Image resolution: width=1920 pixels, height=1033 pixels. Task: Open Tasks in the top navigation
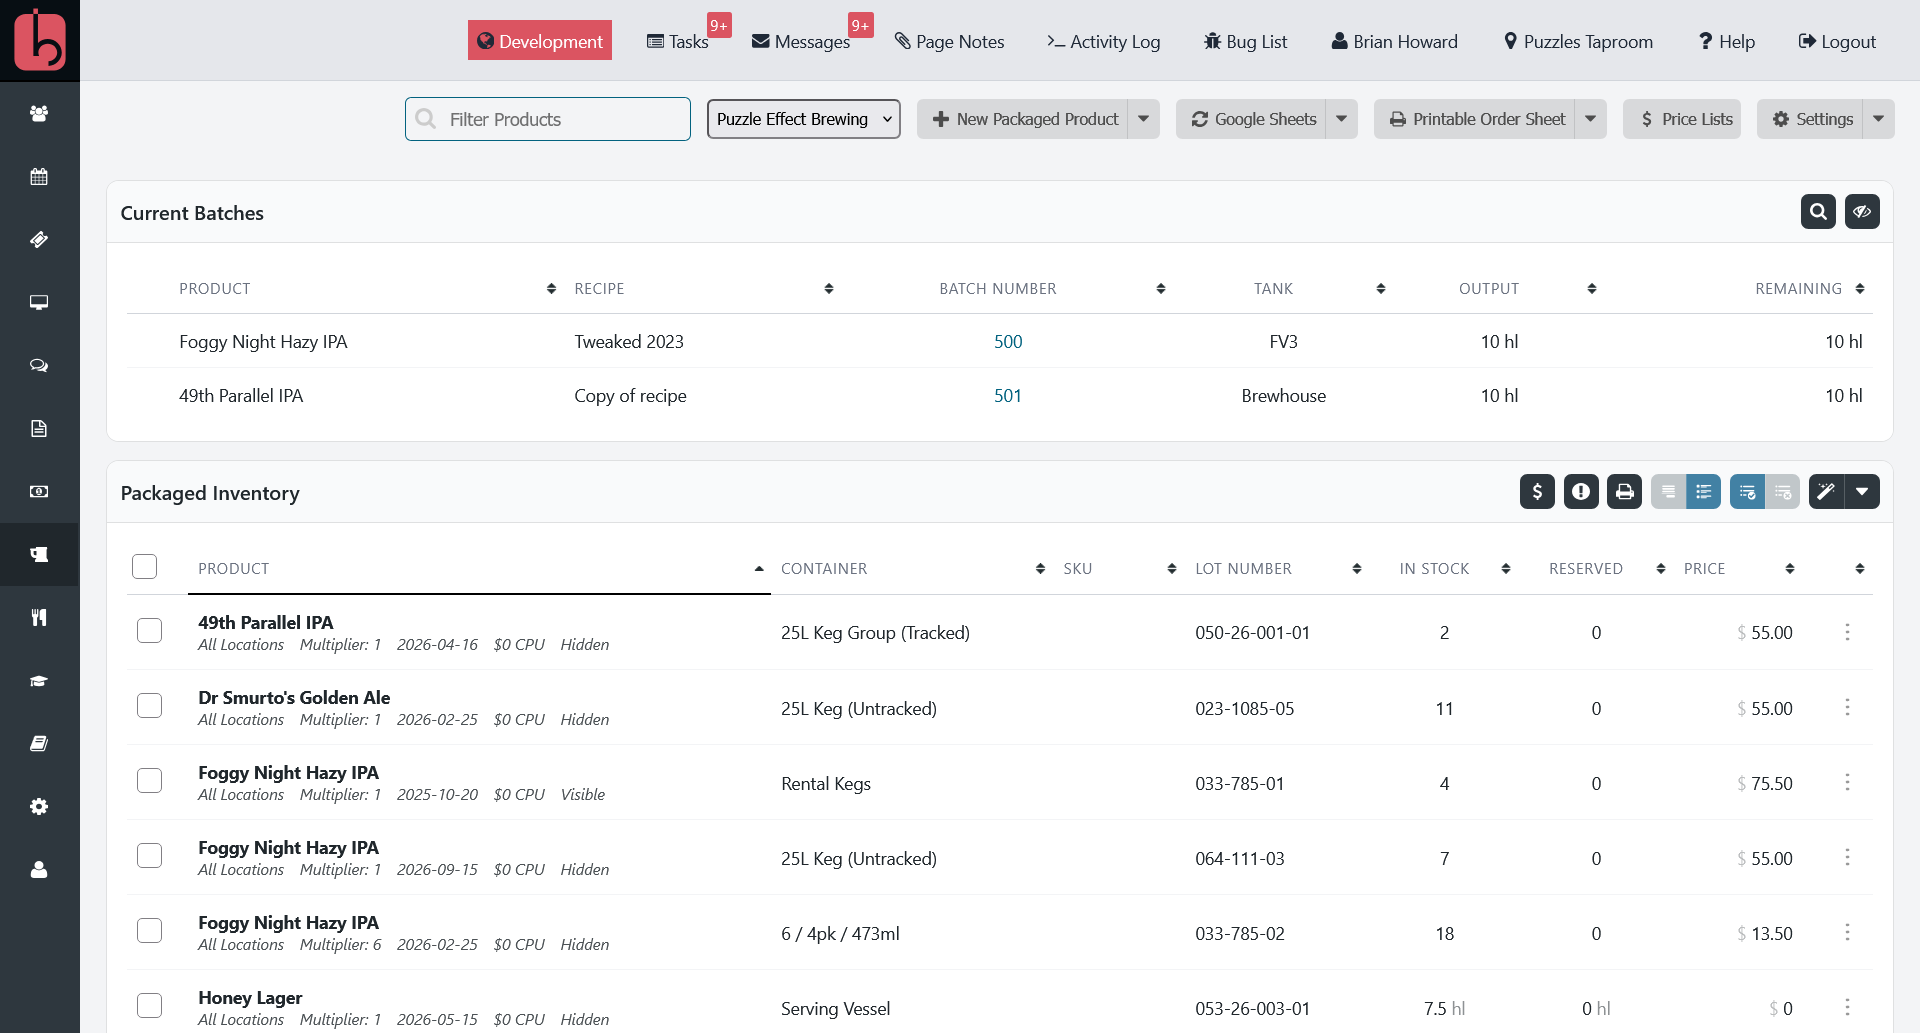678,41
